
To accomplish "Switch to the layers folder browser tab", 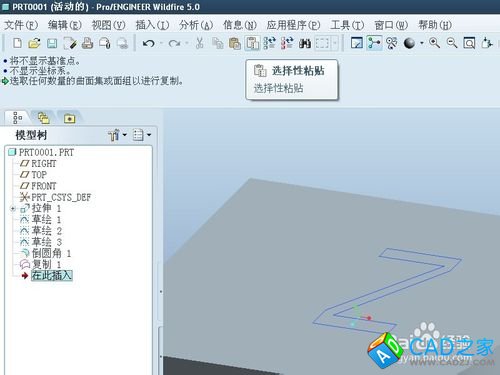I will pyautogui.click(x=44, y=118).
